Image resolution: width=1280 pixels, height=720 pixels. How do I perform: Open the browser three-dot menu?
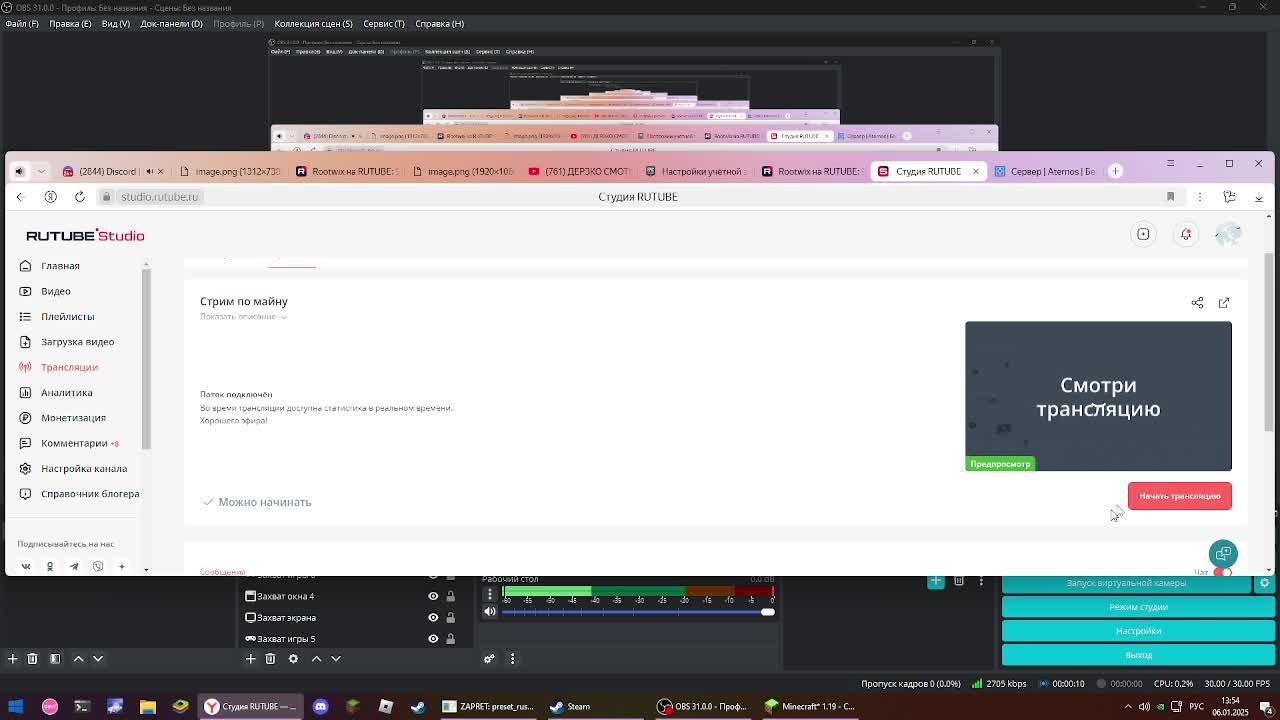pyautogui.click(x=1200, y=197)
